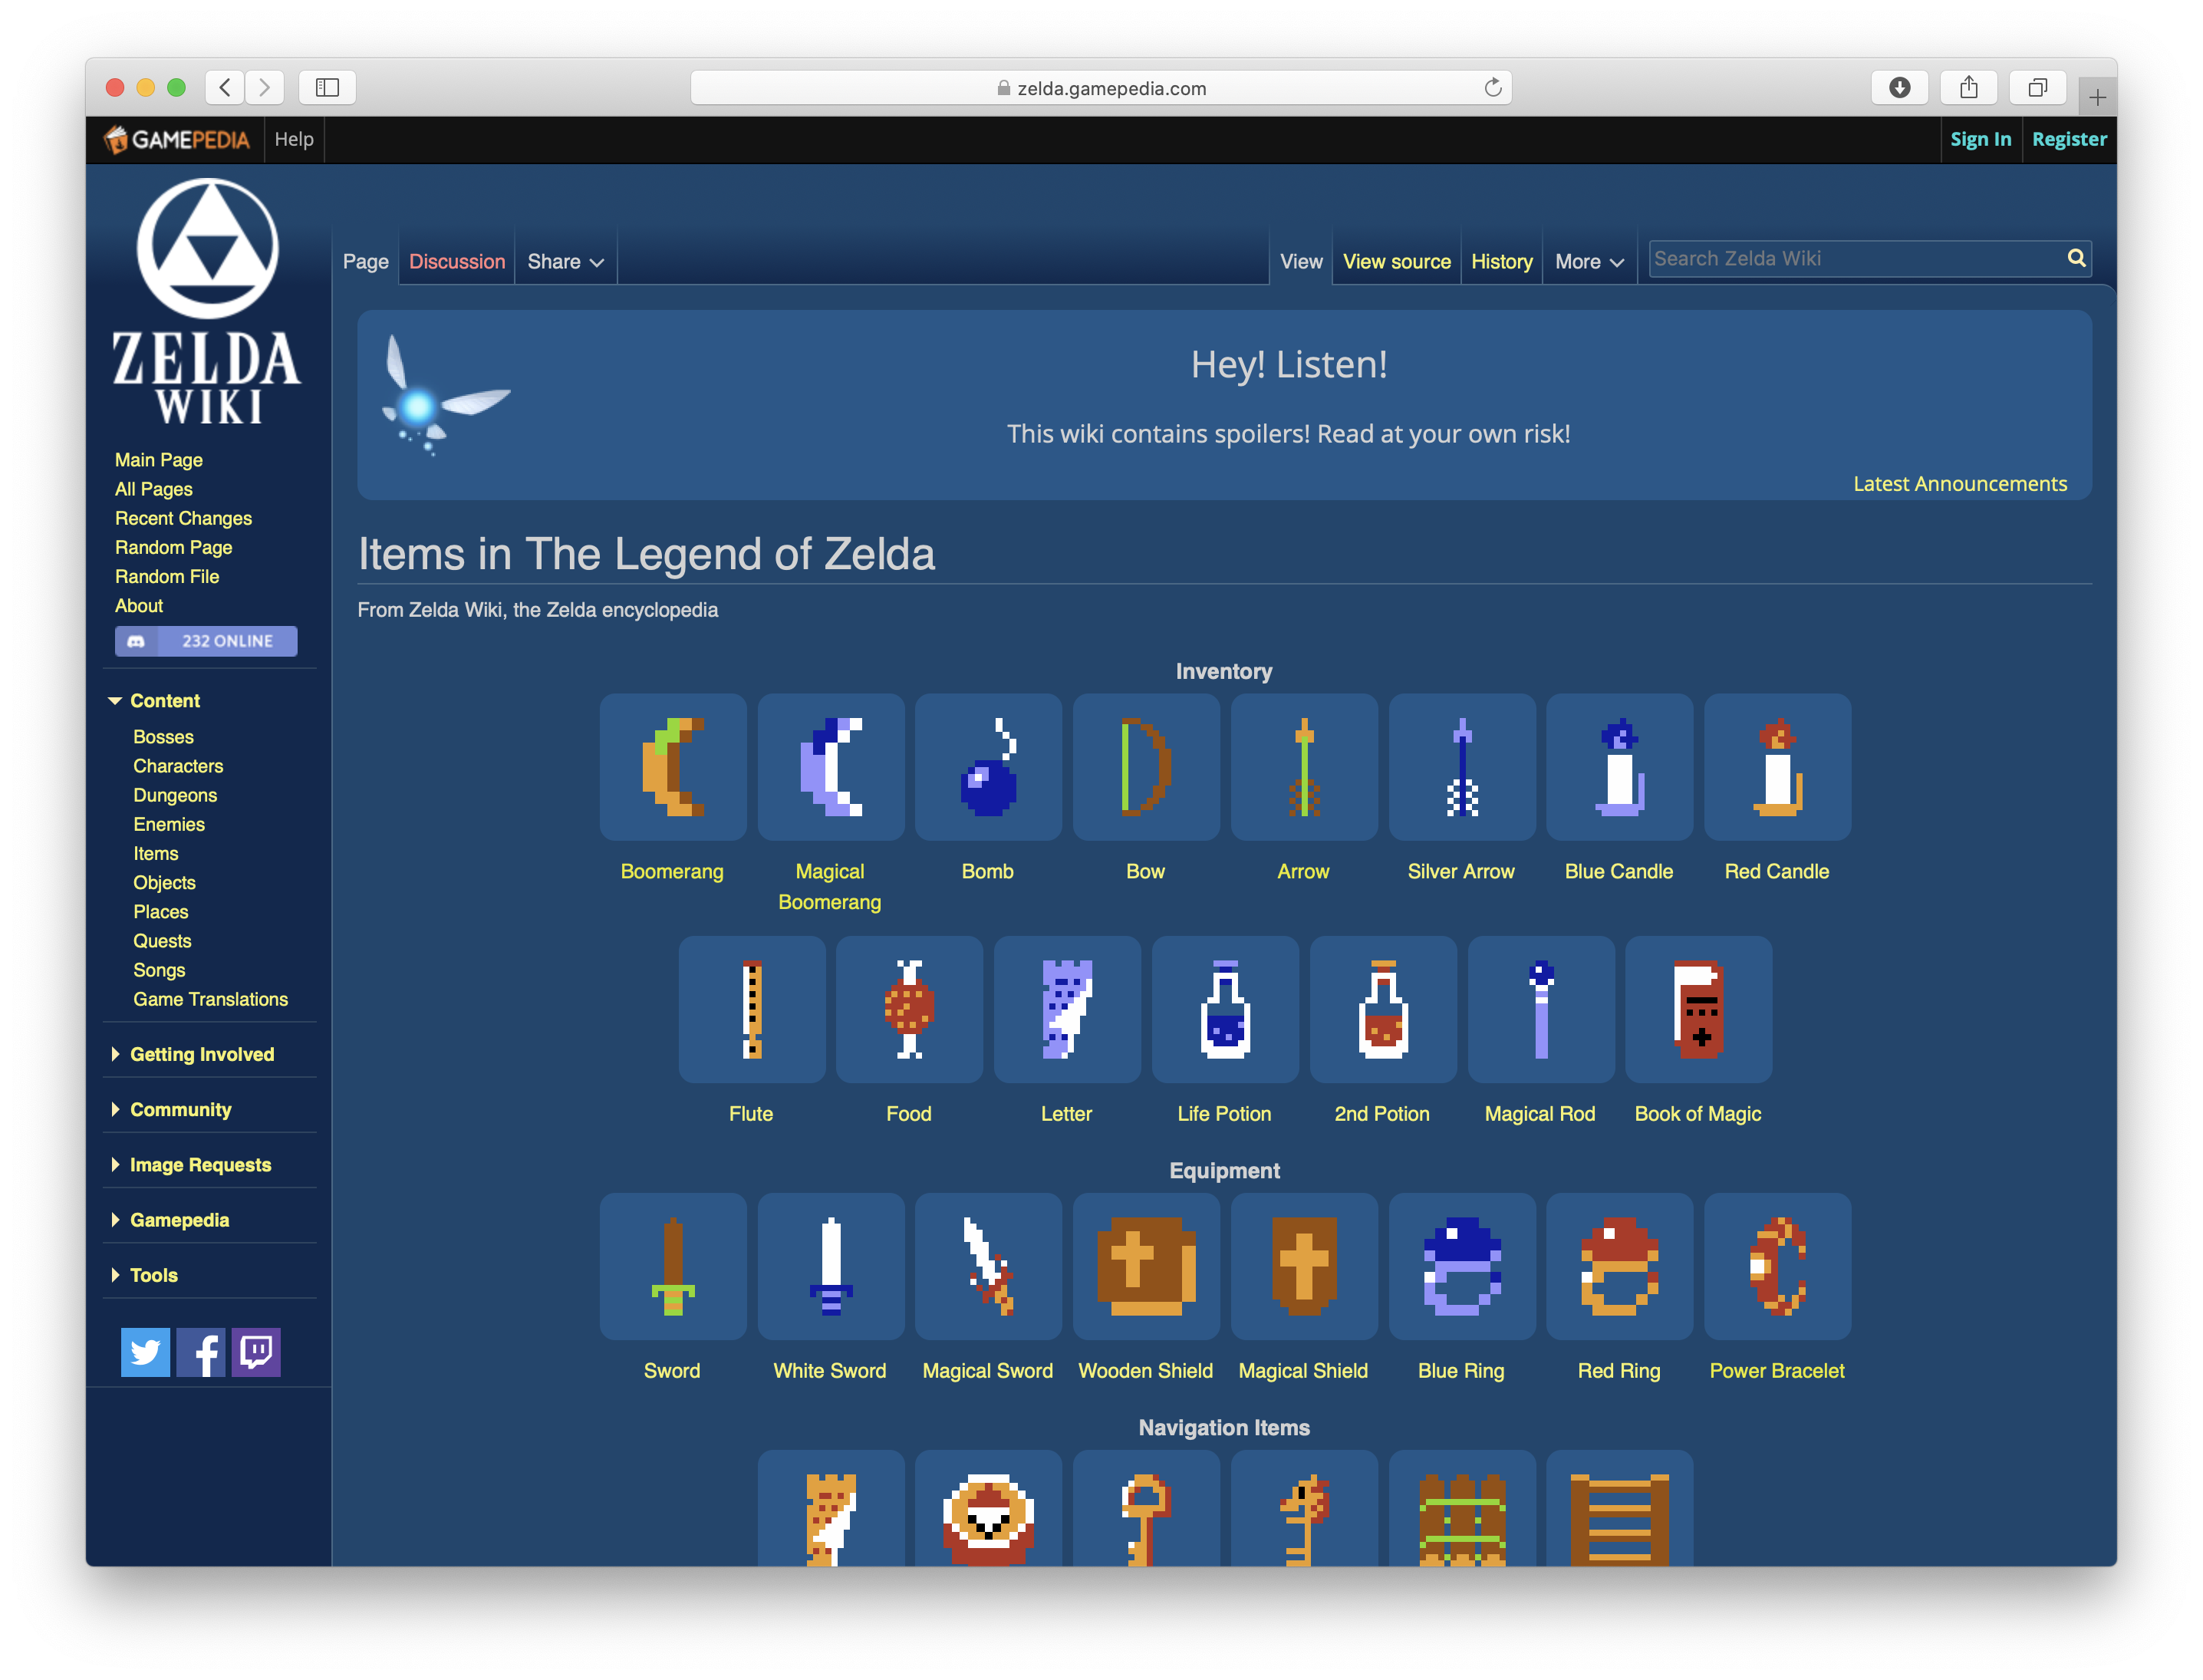The width and height of the screenshot is (2203, 1680).
Task: Open the Wooden Shield item image
Action: tap(1146, 1266)
